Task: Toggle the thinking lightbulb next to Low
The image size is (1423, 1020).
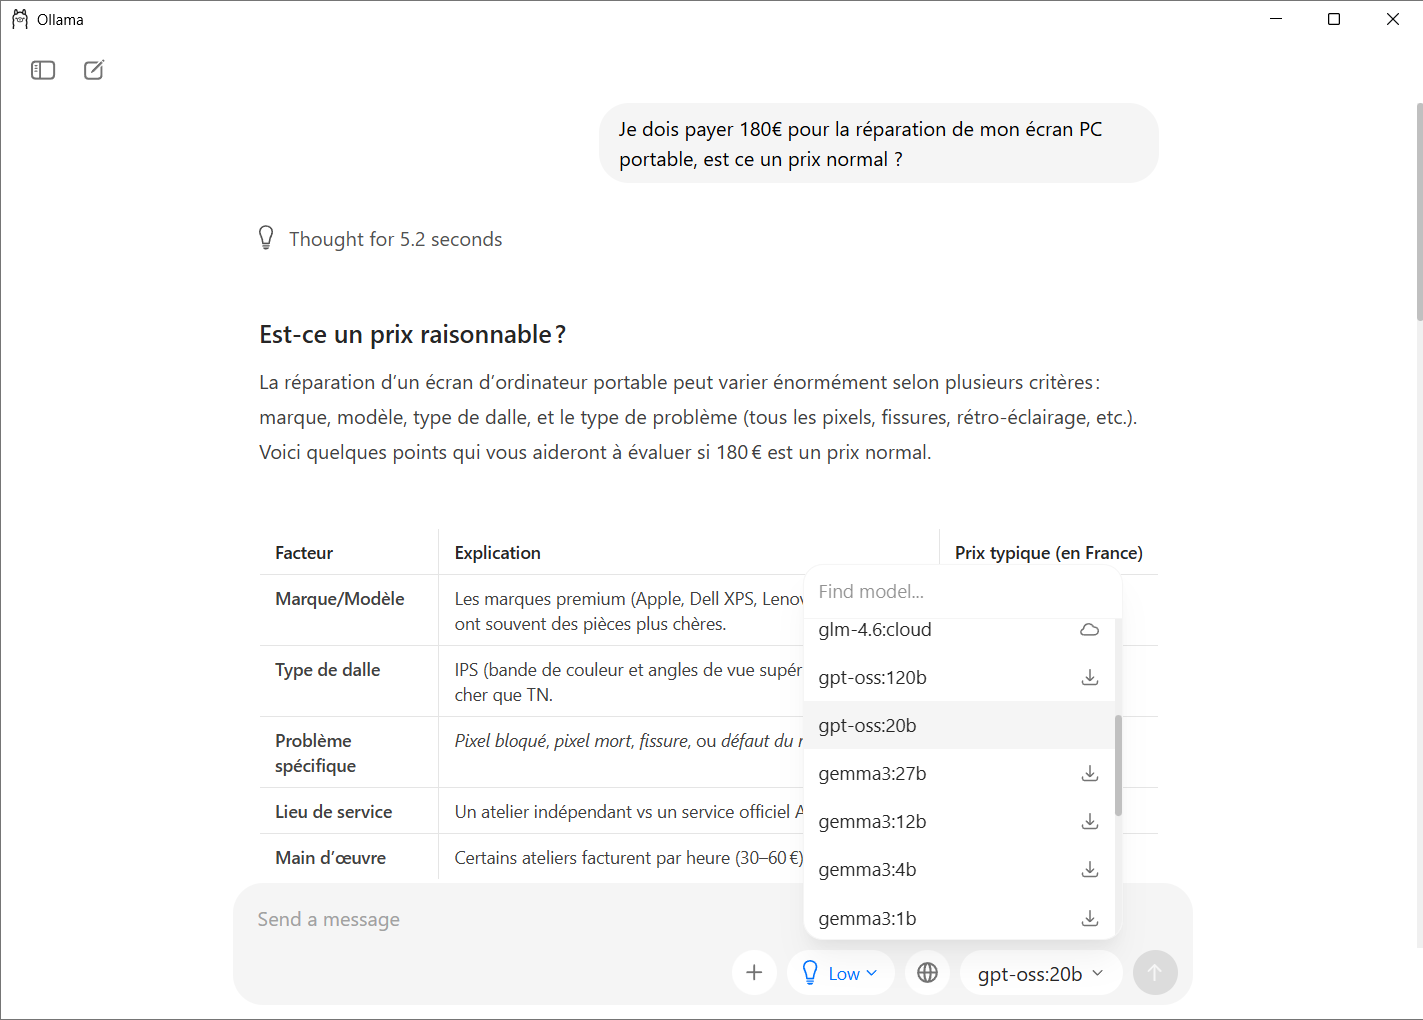Action: click(x=809, y=971)
